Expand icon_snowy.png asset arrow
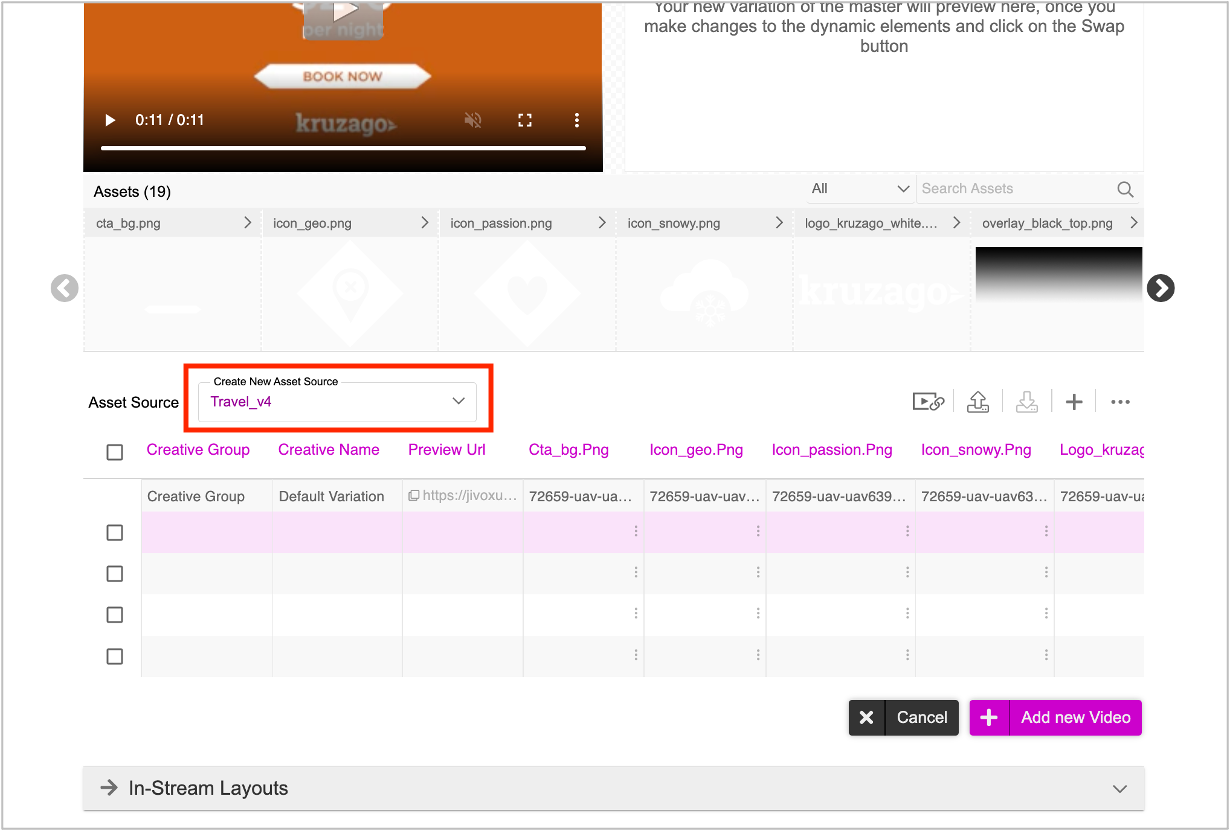Viewport: 1230px width, 830px height. tap(778, 223)
